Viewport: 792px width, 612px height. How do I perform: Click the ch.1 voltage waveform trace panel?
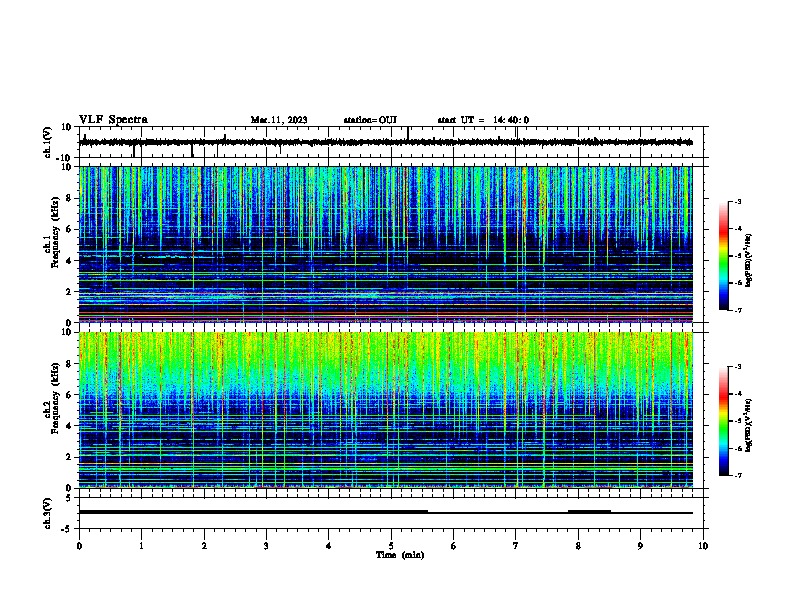[393, 142]
